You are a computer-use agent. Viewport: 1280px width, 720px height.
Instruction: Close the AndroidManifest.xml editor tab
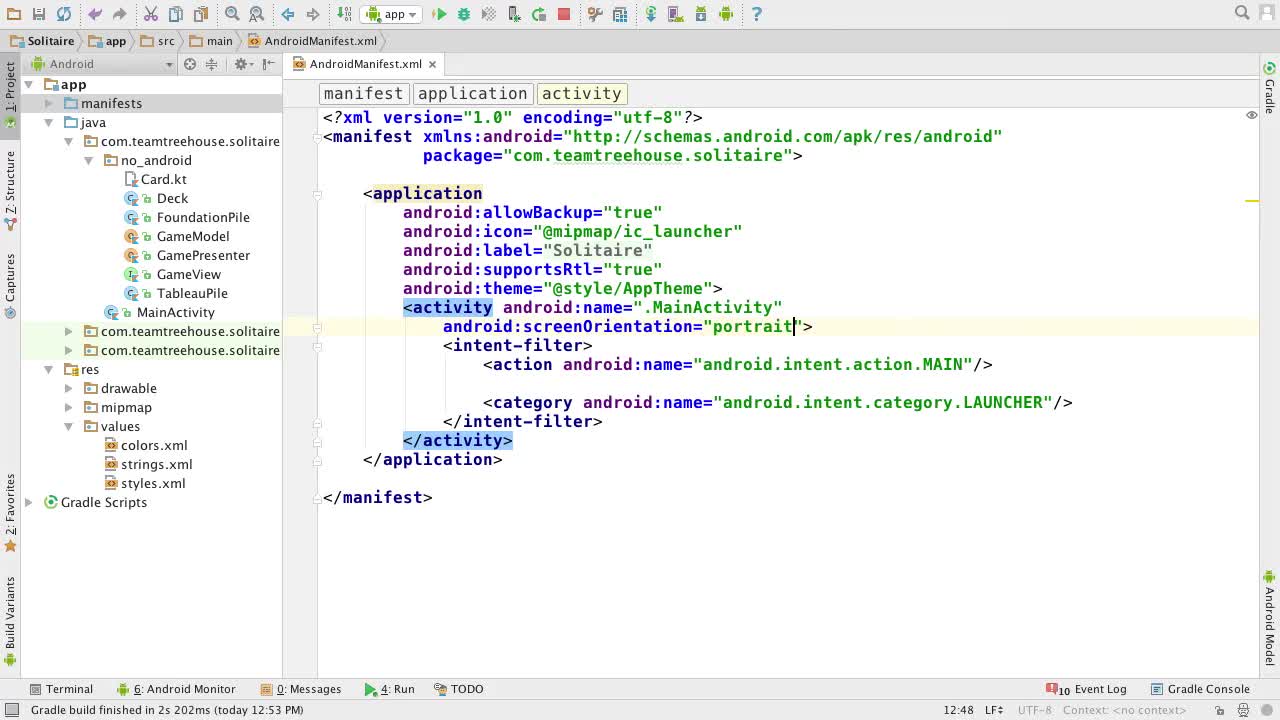432,64
